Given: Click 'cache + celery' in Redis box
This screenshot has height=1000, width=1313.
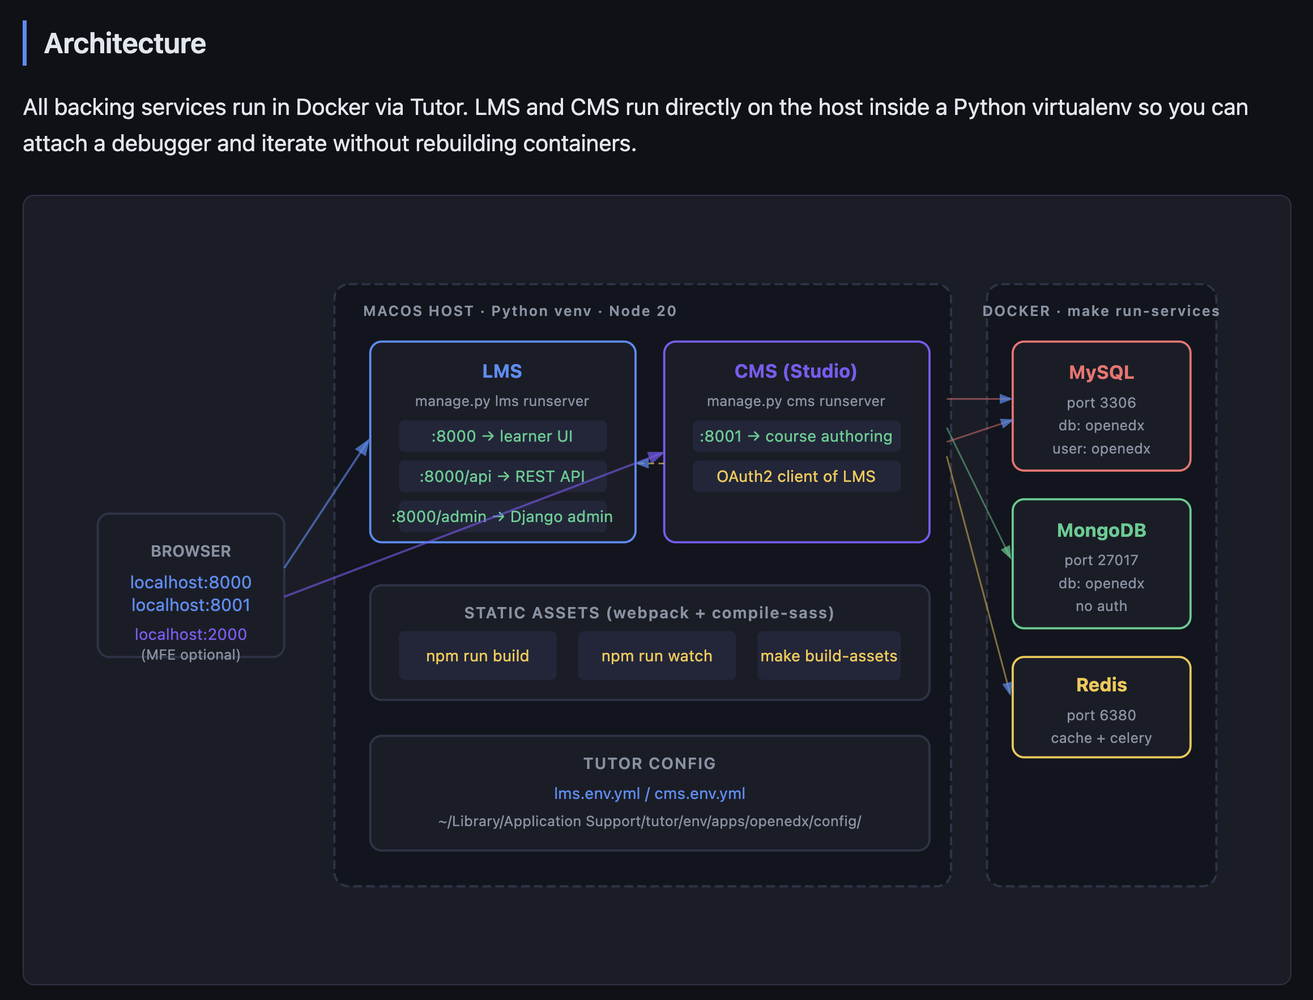Looking at the screenshot, I should click(1101, 739).
